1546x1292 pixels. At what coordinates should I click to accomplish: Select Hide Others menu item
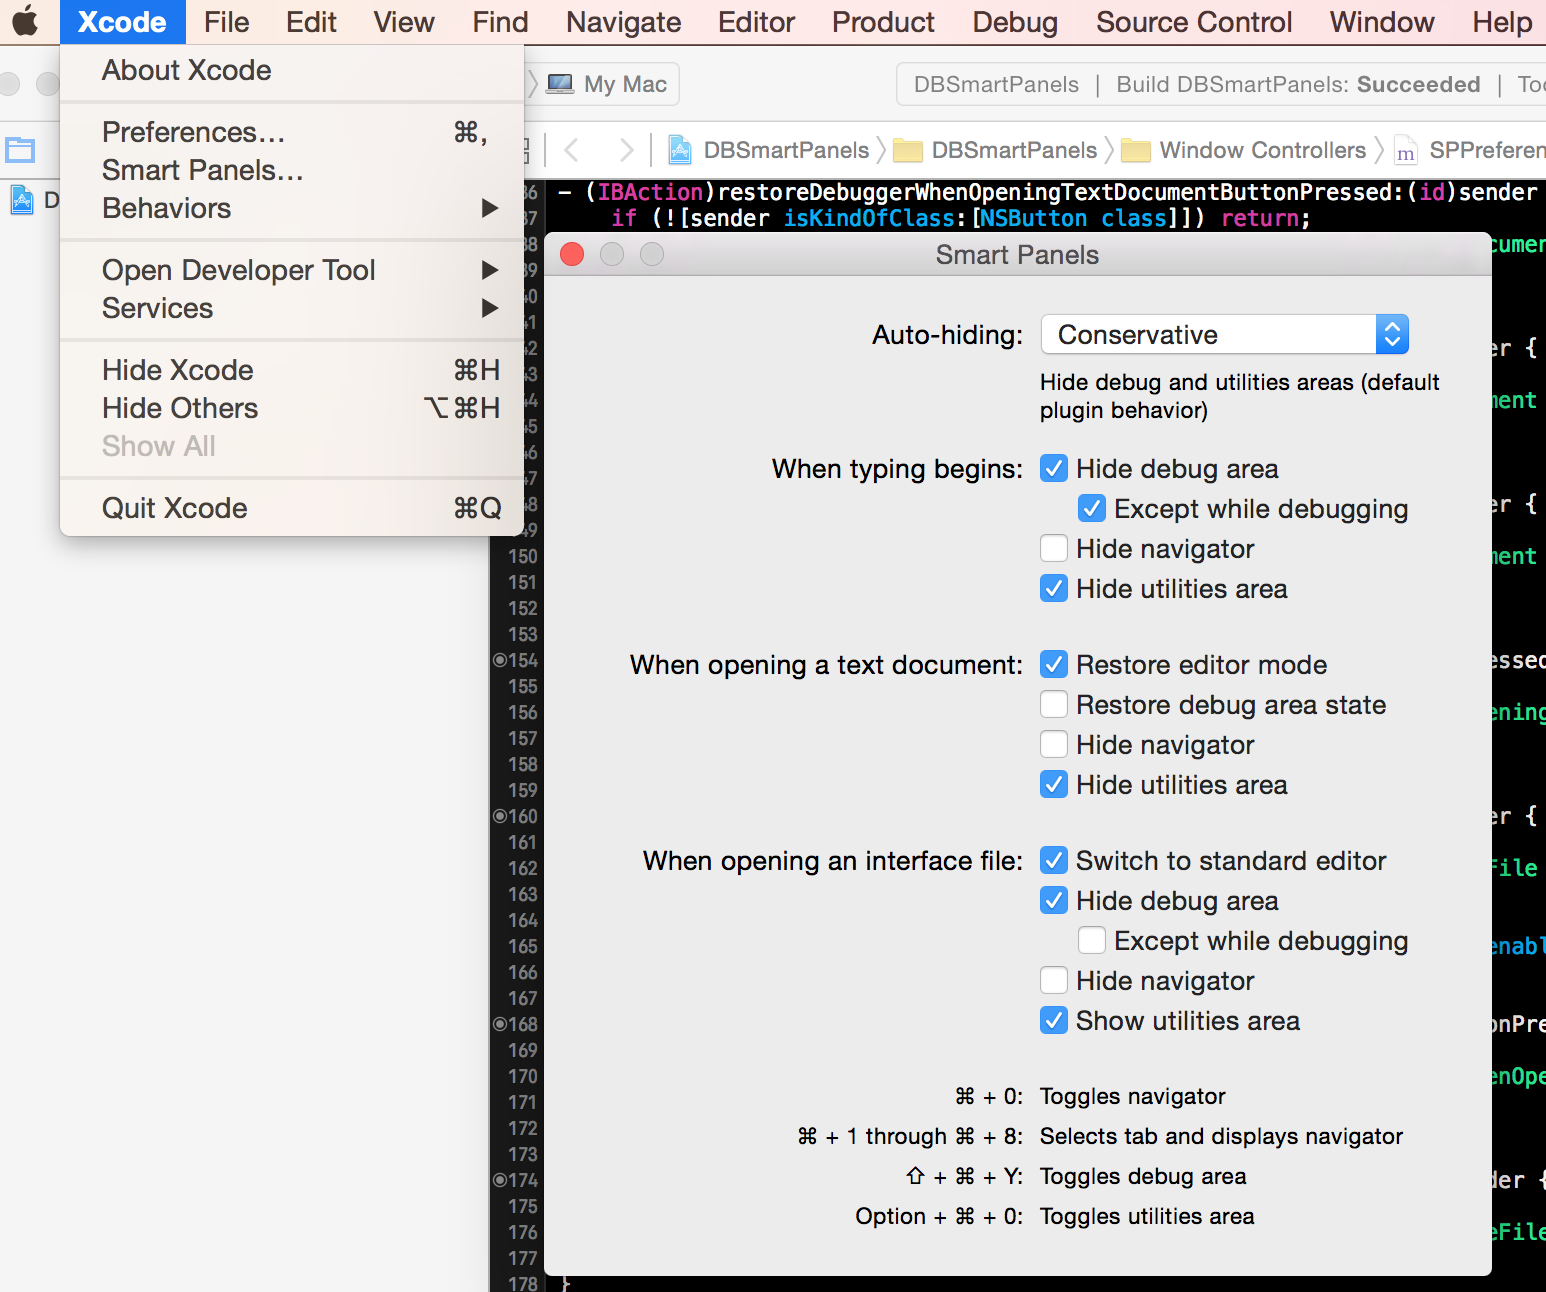(x=292, y=408)
